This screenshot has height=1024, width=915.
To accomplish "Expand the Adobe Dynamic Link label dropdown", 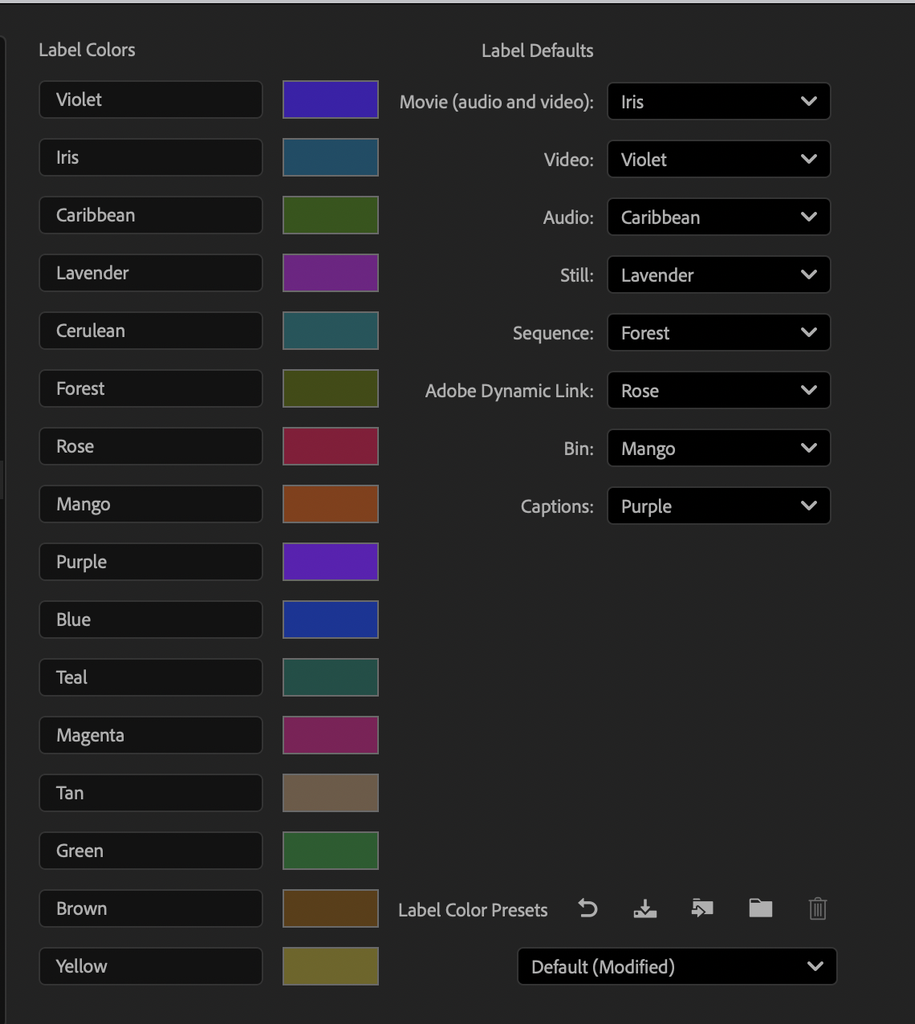I will [x=718, y=391].
